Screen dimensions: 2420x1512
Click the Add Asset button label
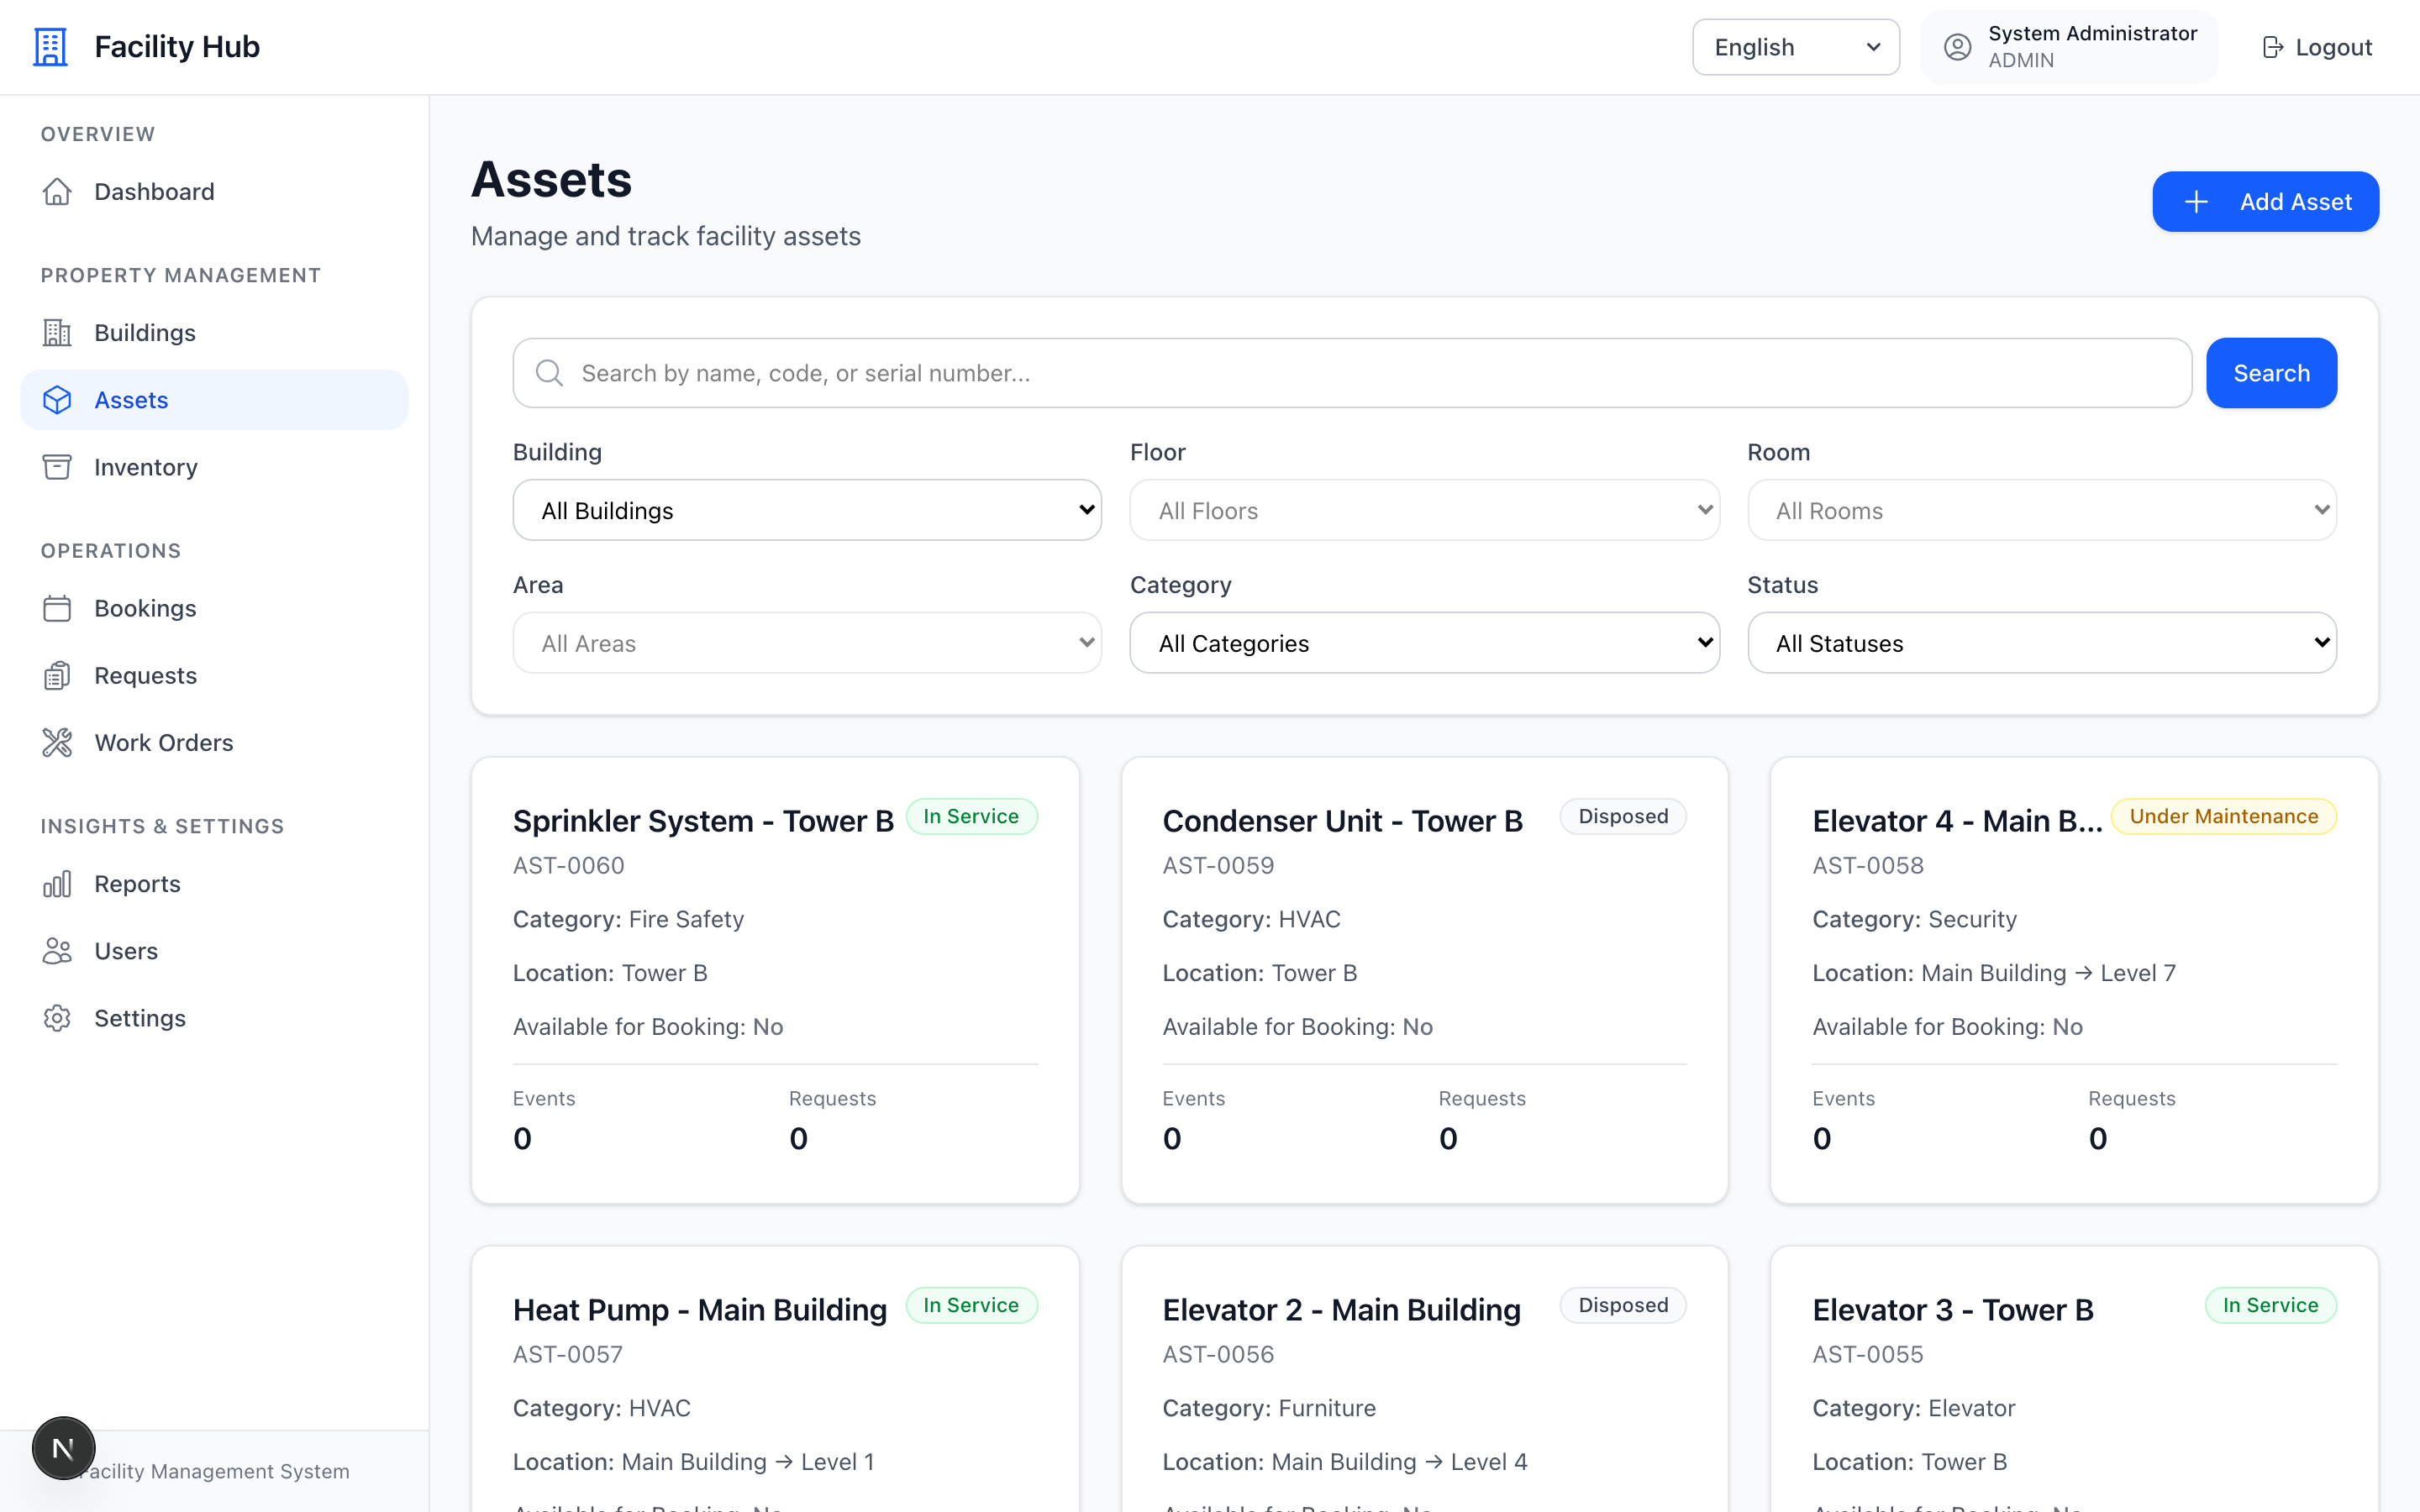[x=2295, y=202]
